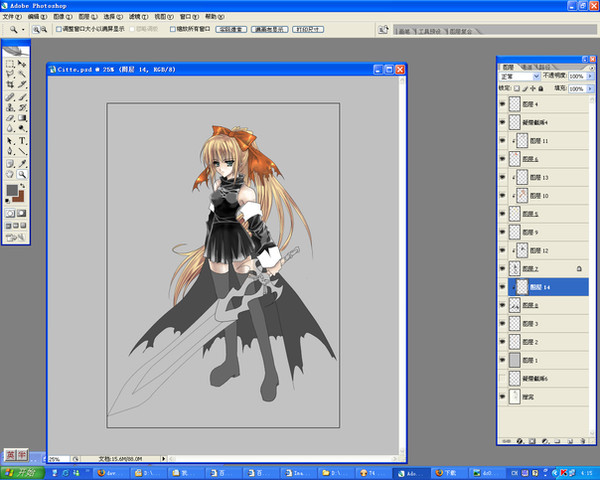Click the New Adjustment Layer icon
The width and height of the screenshot is (600, 480).
point(545,441)
